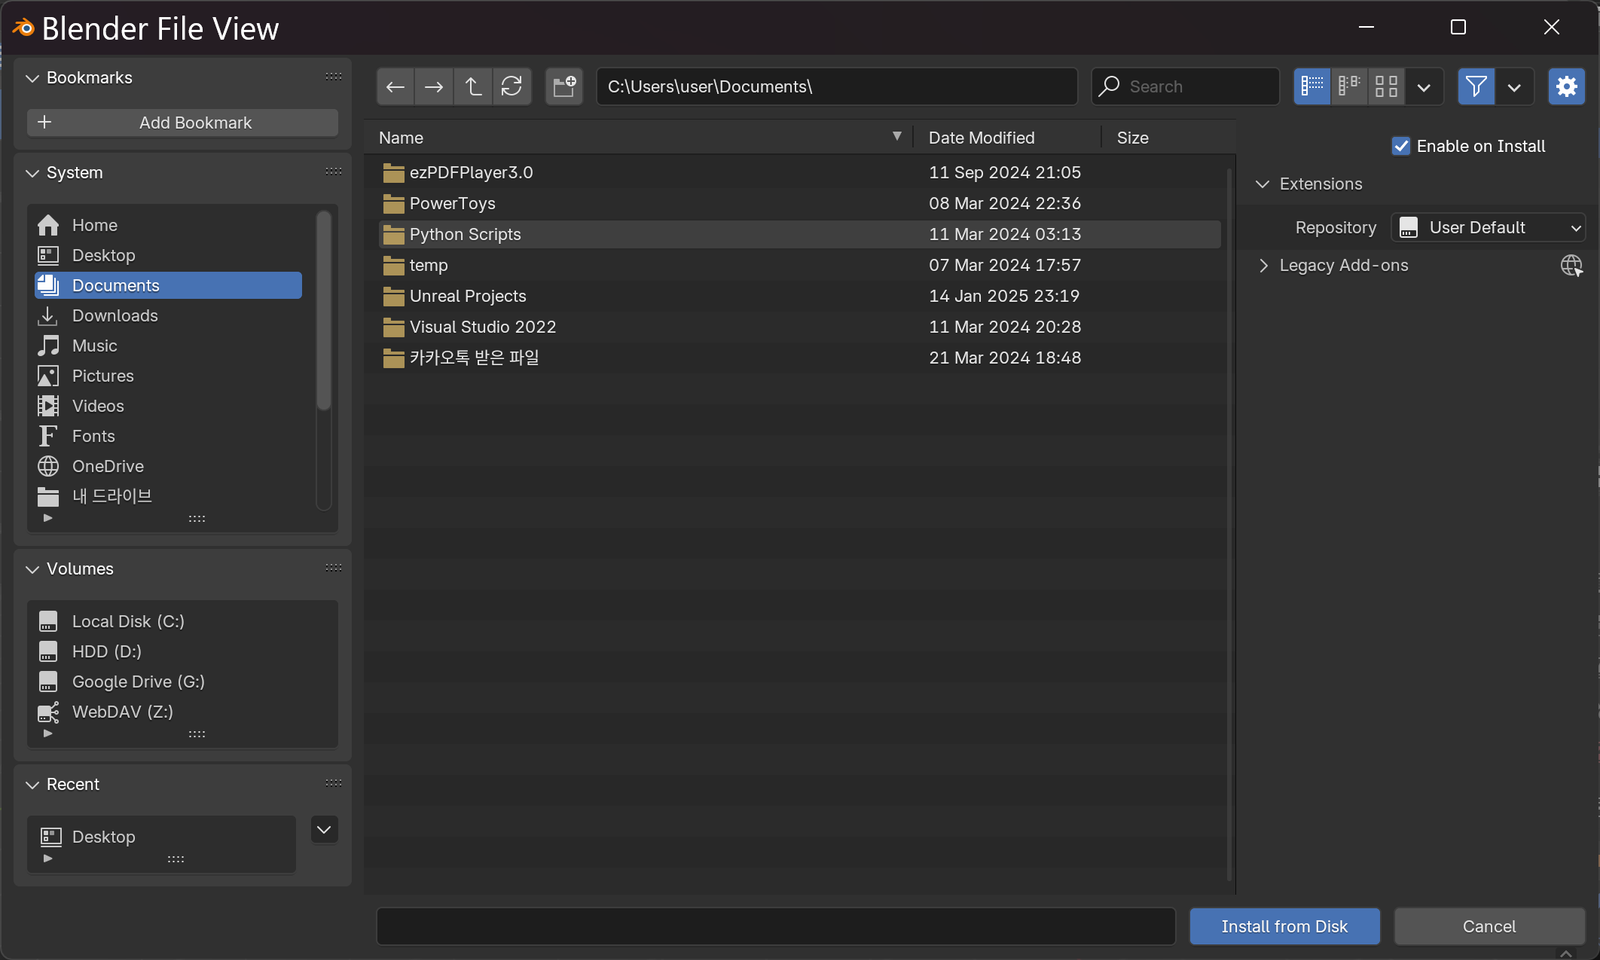Click Bookmarks panel drag grip

click(334, 77)
